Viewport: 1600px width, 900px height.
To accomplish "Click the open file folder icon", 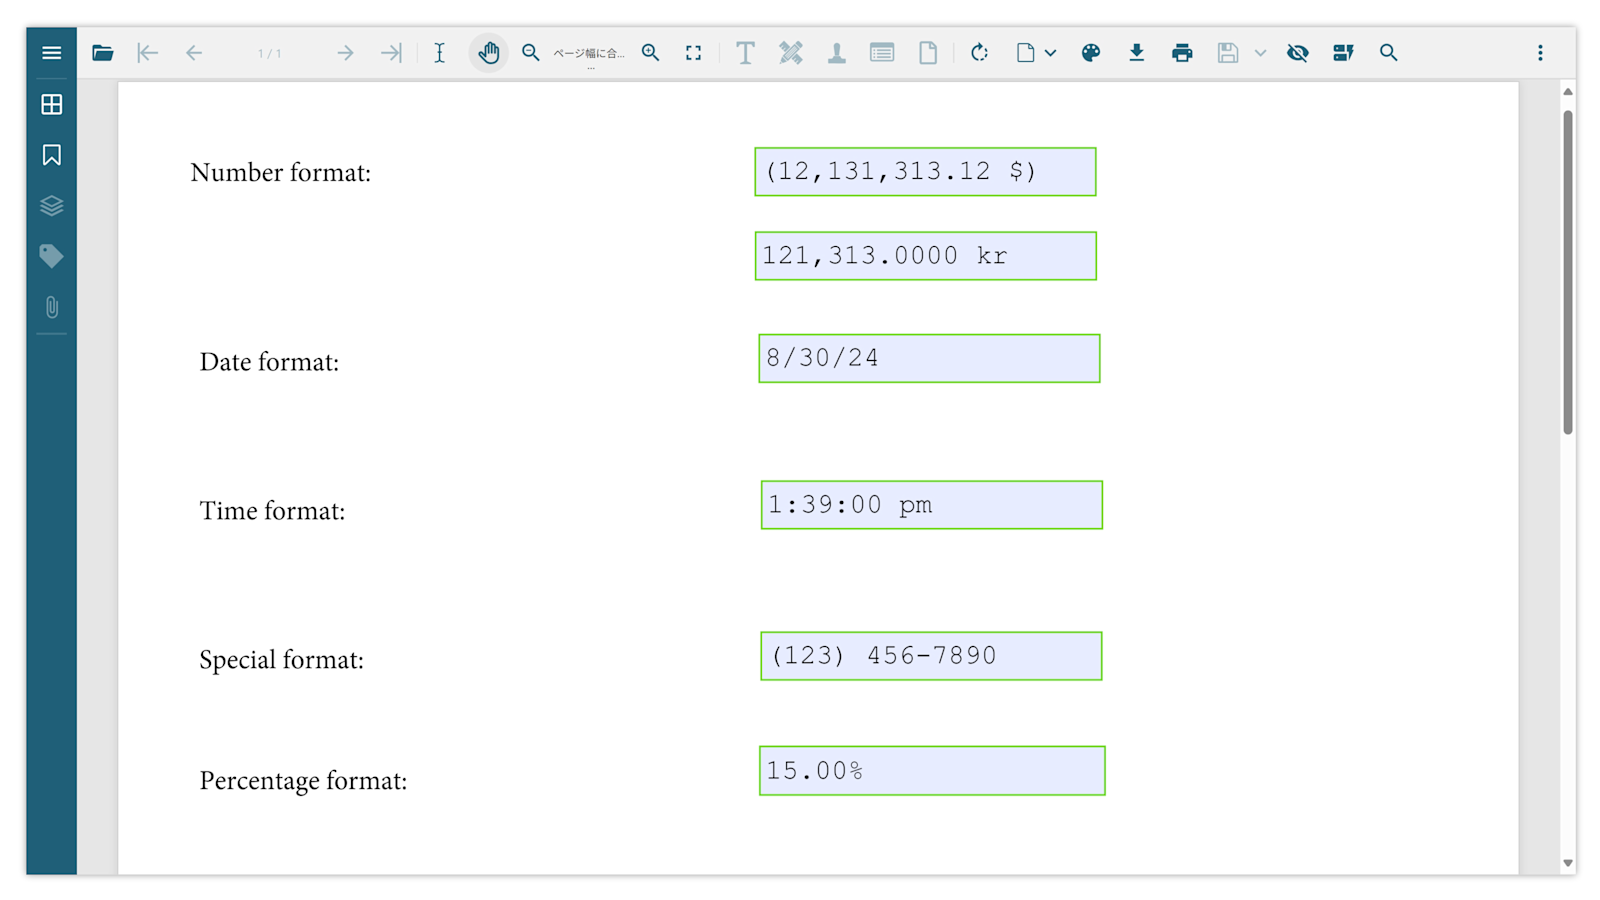I will pos(103,53).
